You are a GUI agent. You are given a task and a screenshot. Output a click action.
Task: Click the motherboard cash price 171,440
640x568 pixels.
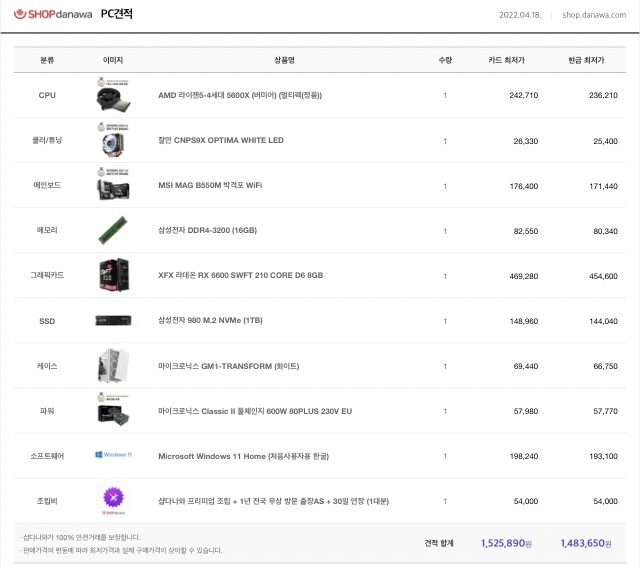(x=603, y=186)
